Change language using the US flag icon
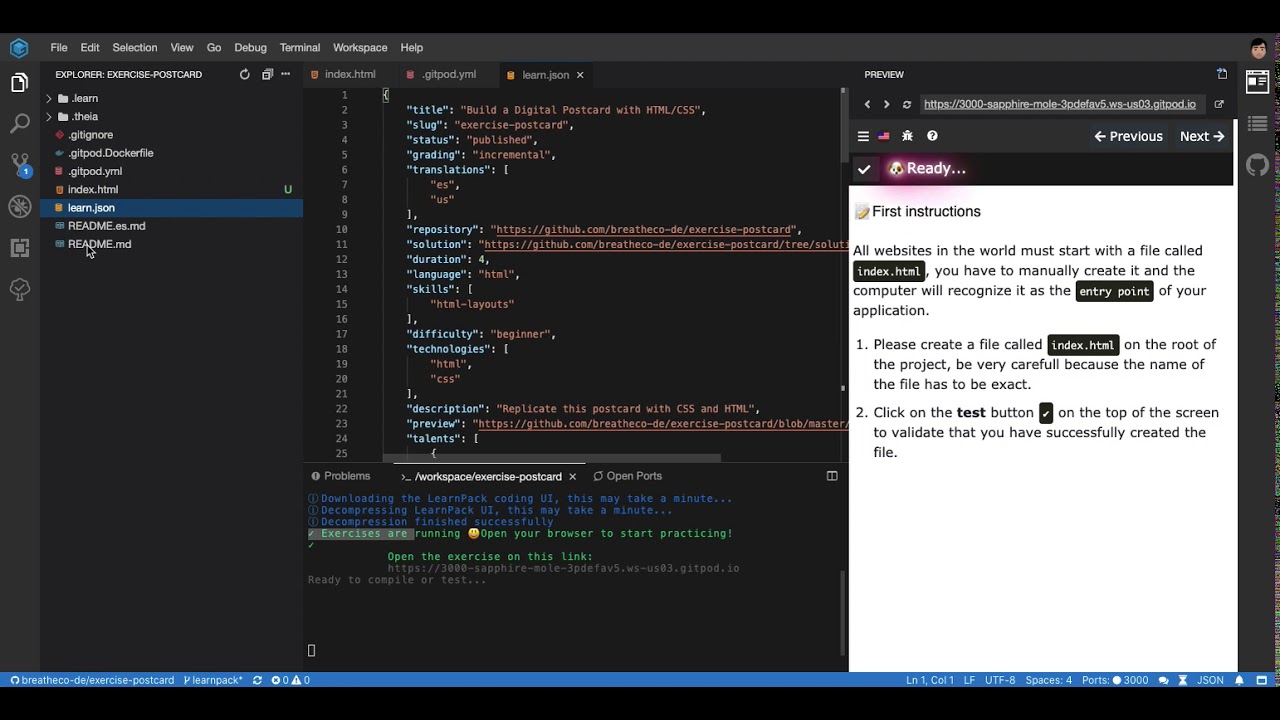This screenshot has width=1280, height=720. click(884, 136)
